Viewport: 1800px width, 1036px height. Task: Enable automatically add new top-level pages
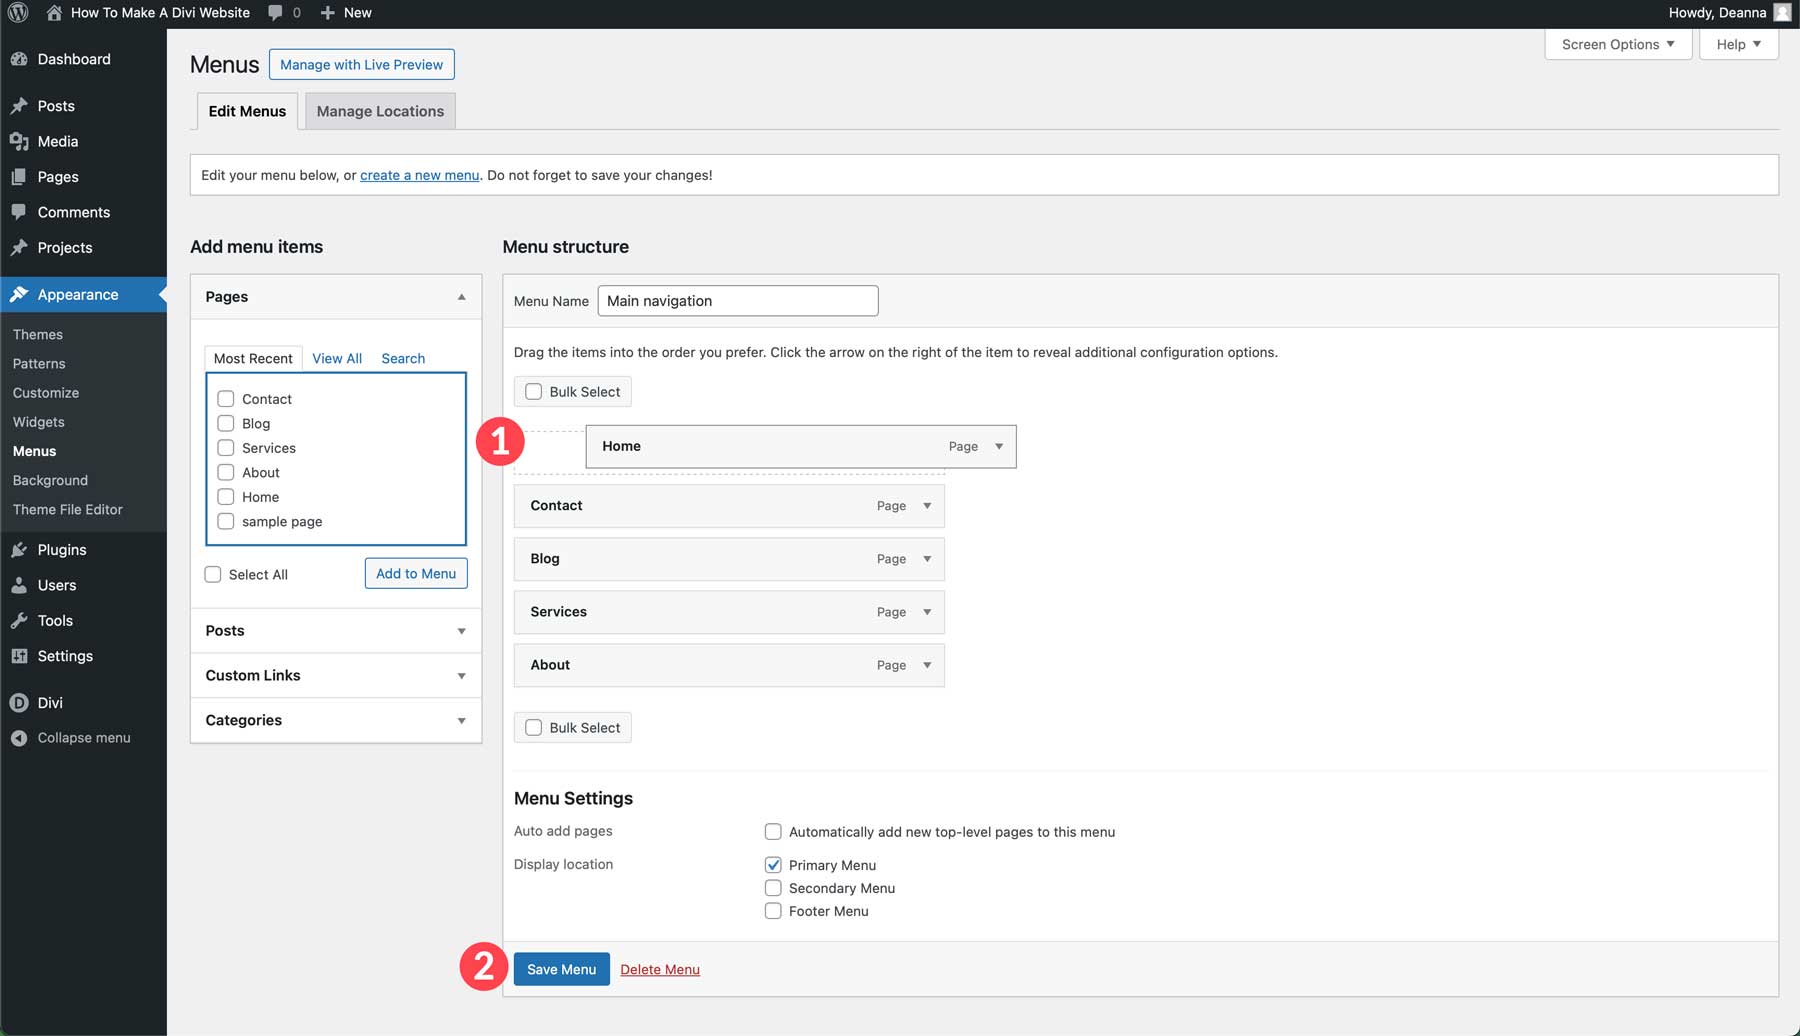click(772, 831)
